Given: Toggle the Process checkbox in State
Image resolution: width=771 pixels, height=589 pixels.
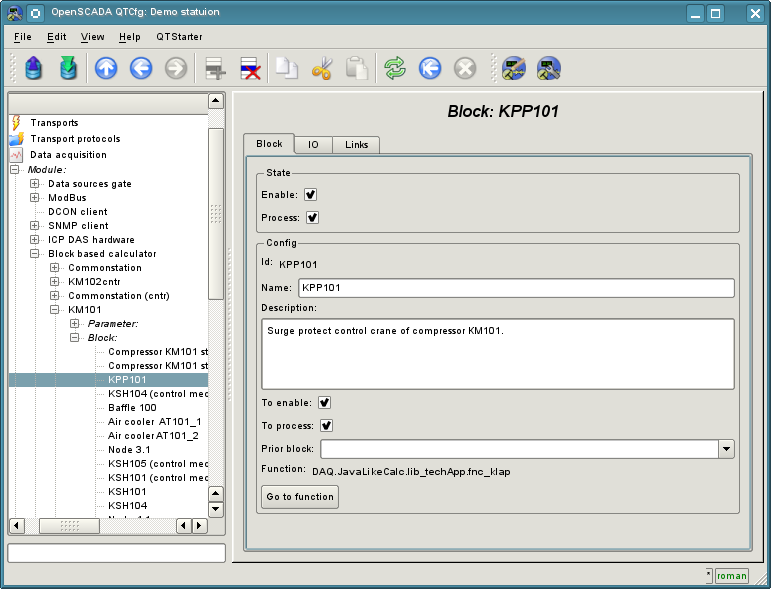Looking at the screenshot, I should coord(312,217).
